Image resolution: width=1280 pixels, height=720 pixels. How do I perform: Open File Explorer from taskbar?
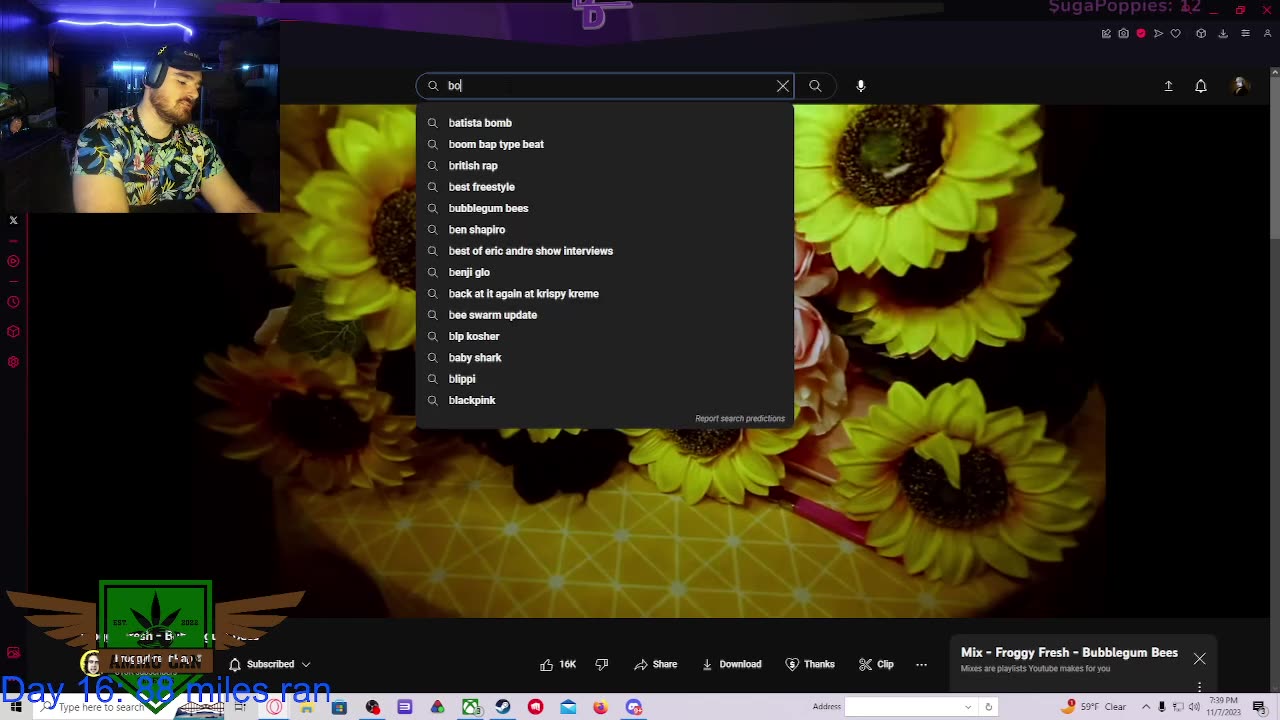click(307, 707)
